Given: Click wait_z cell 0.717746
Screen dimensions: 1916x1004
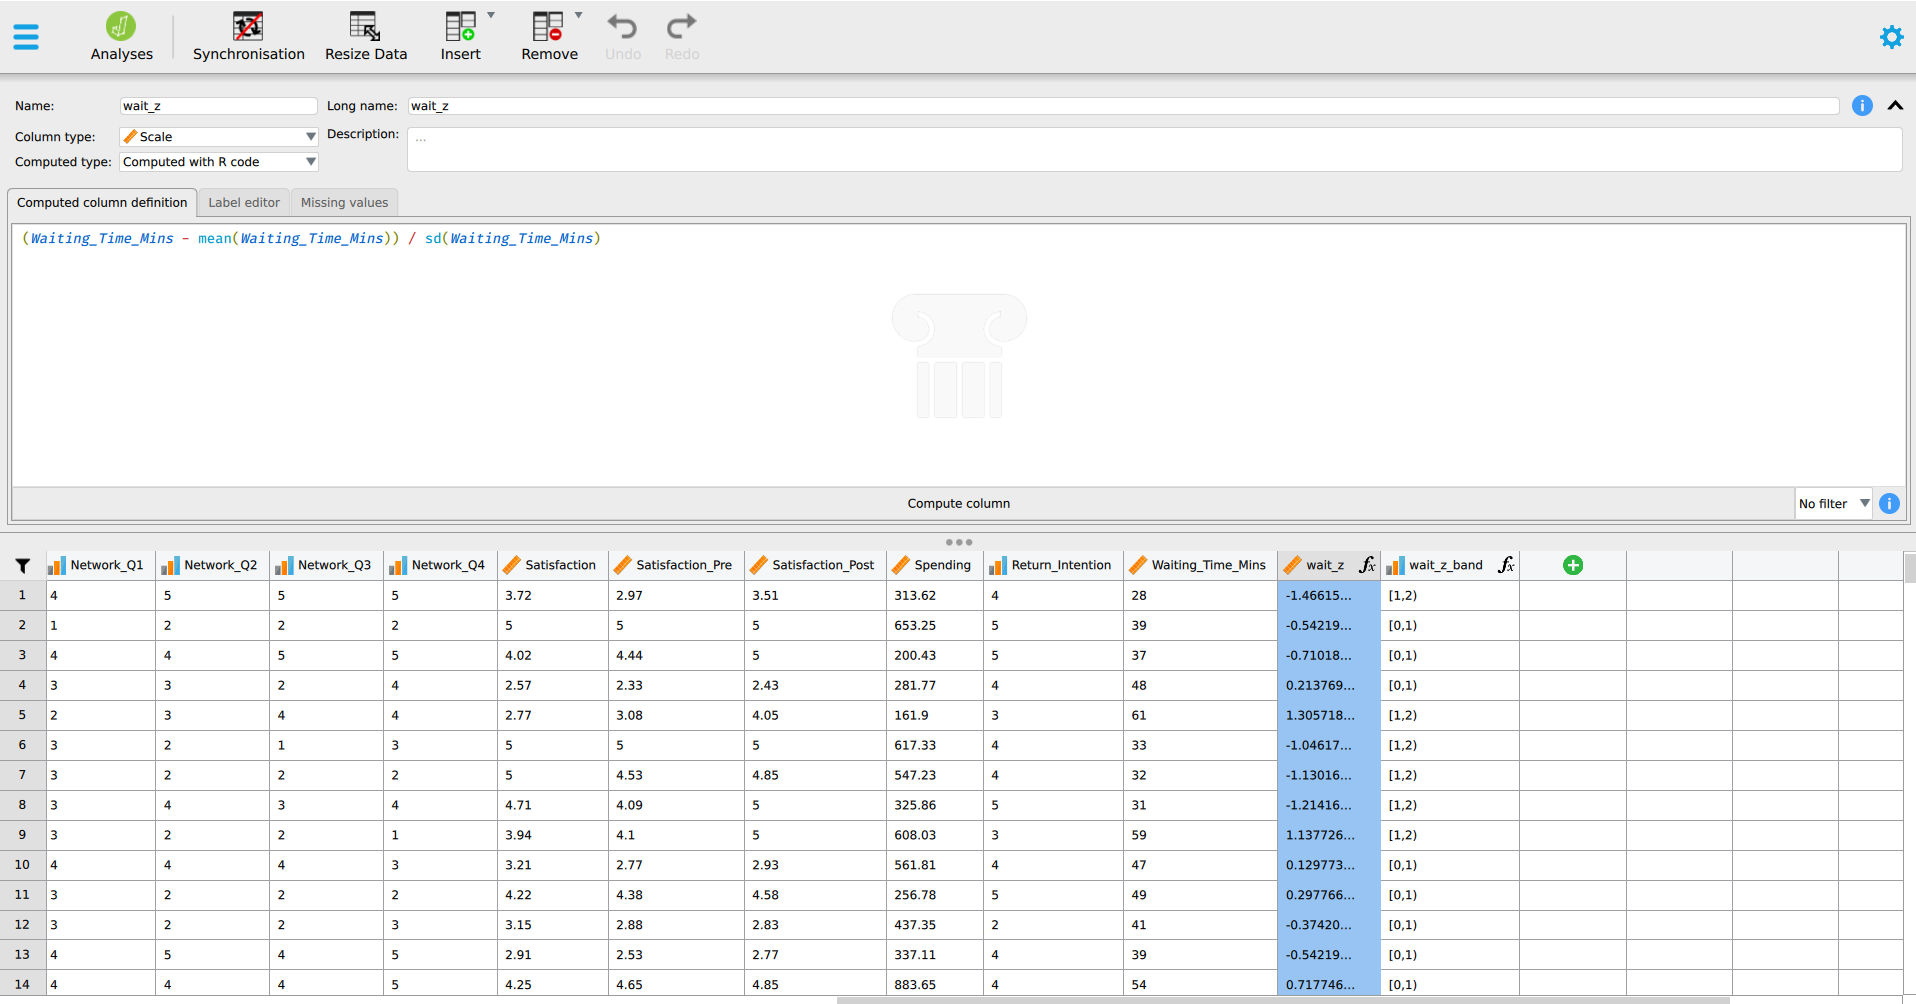Looking at the screenshot, I should point(1328,984).
